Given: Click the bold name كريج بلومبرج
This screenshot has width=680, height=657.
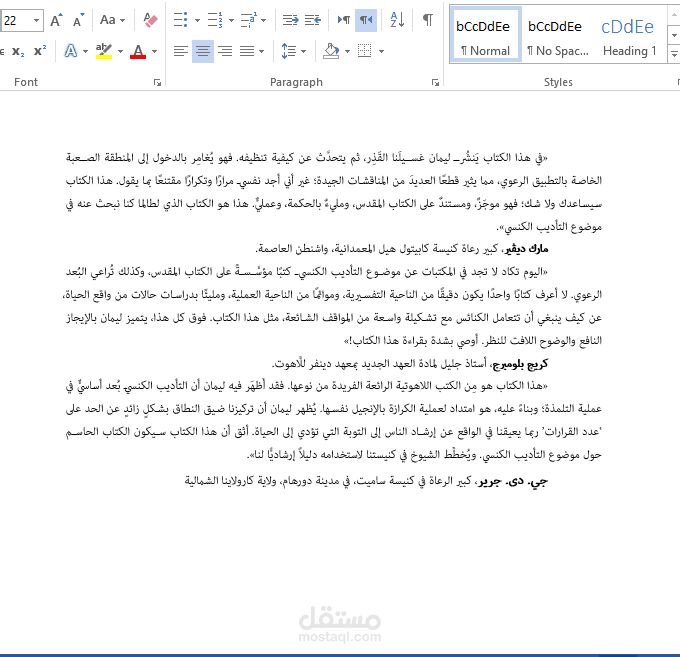Looking at the screenshot, I should (521, 363).
